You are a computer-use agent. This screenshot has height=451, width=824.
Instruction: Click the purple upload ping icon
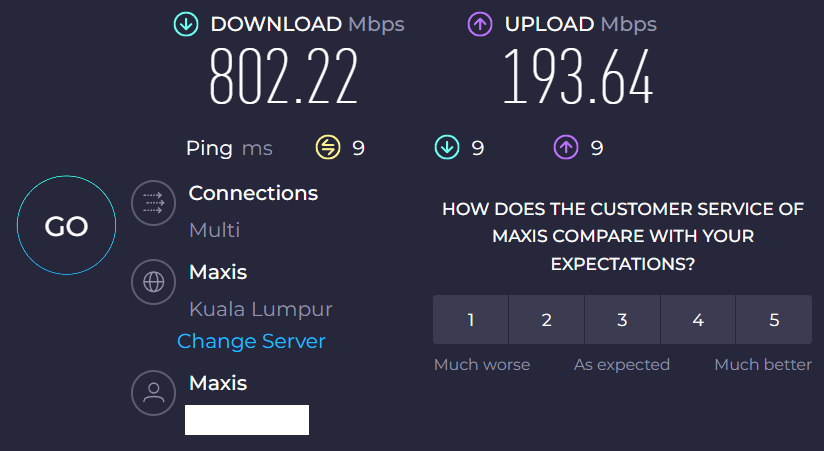click(x=566, y=148)
